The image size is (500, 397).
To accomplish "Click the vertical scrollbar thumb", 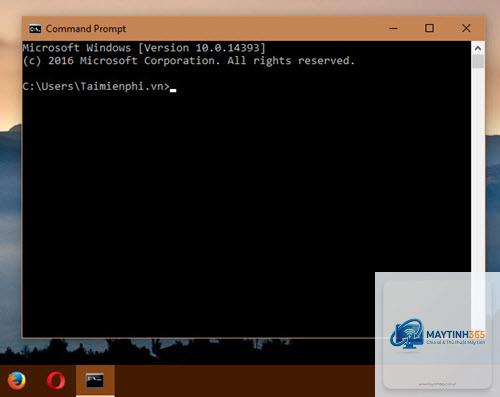I will [x=478, y=62].
